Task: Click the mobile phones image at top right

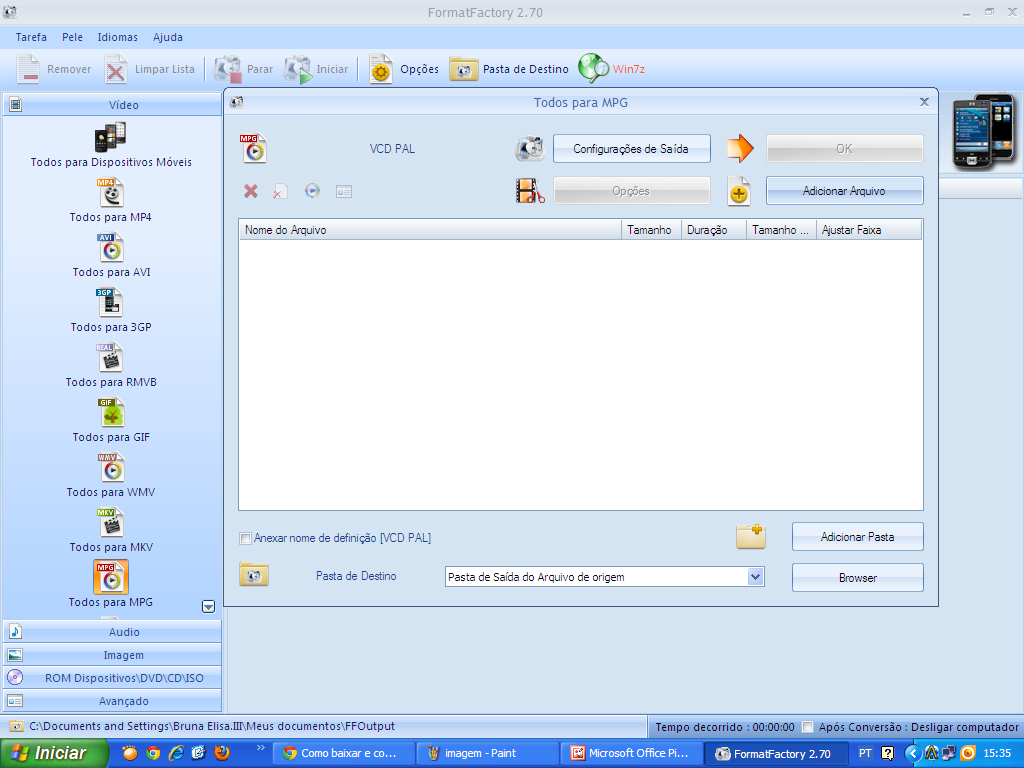Action: coord(983,133)
